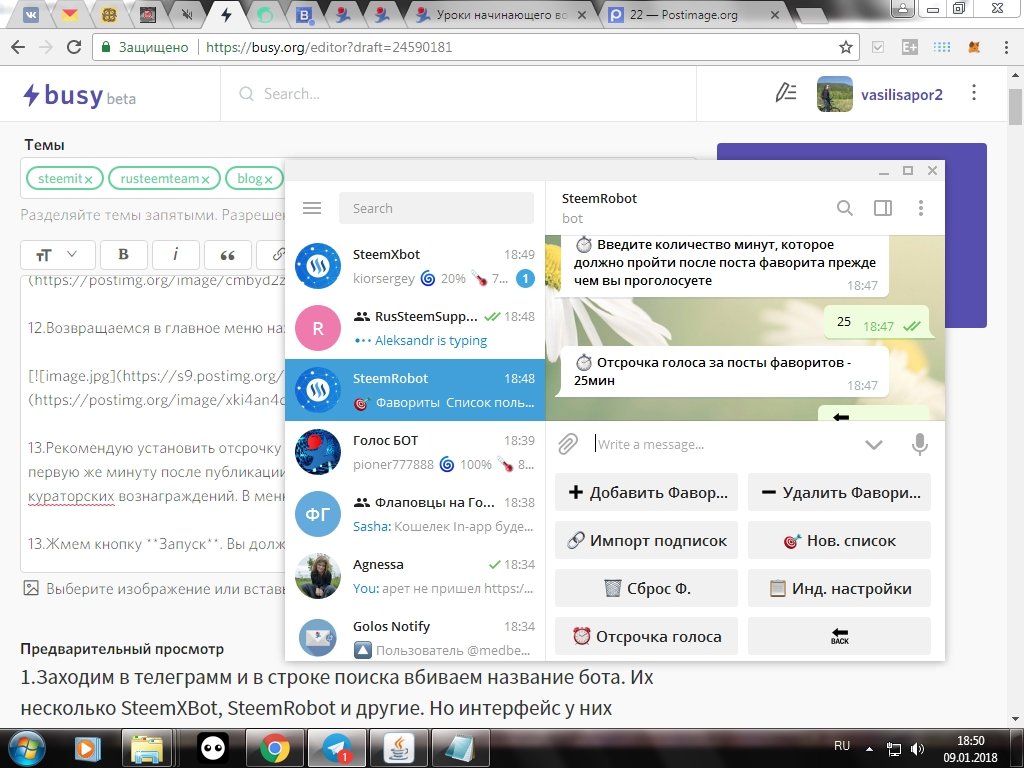
Task: Click the busy Search field
Action: pos(458,94)
